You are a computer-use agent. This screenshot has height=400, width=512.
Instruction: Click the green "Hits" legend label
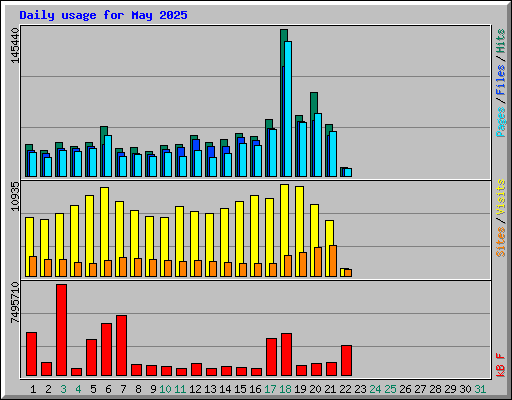501,41
